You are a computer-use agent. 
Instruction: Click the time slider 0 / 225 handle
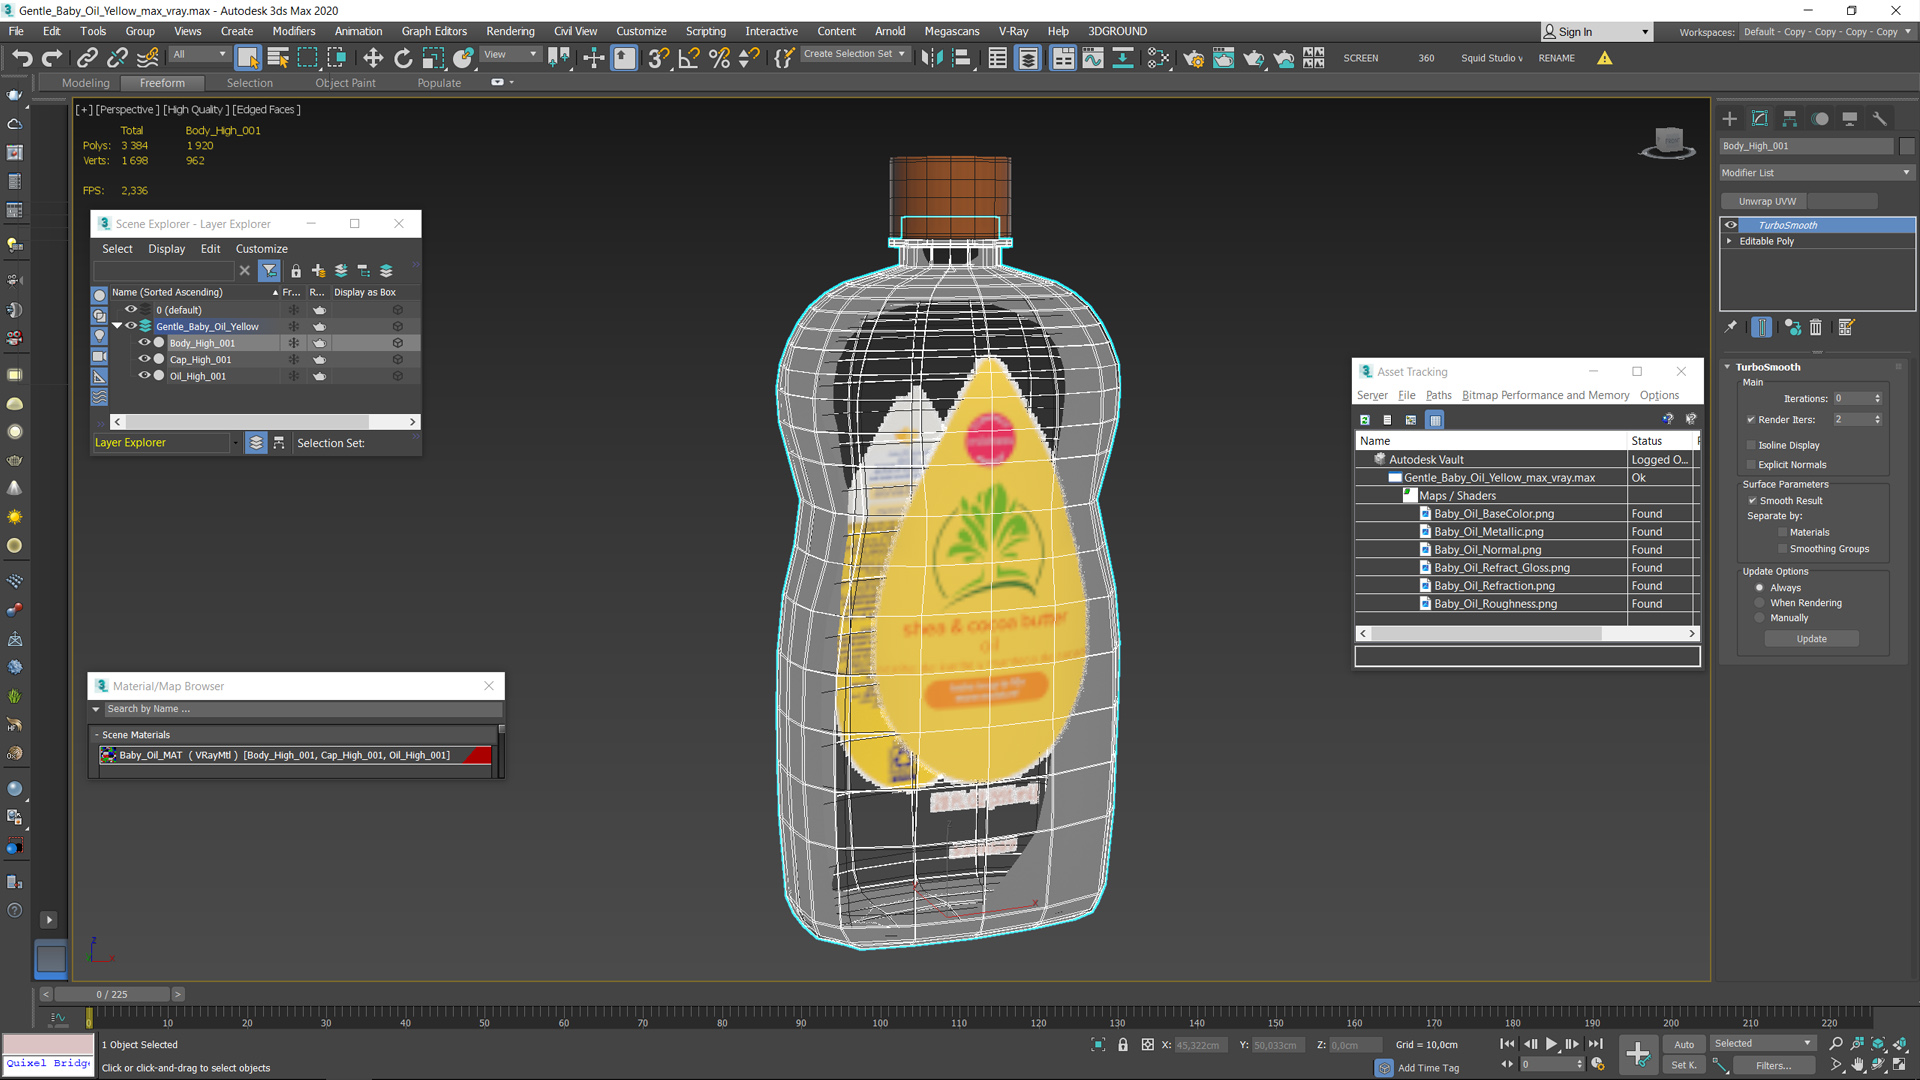pos(112,994)
